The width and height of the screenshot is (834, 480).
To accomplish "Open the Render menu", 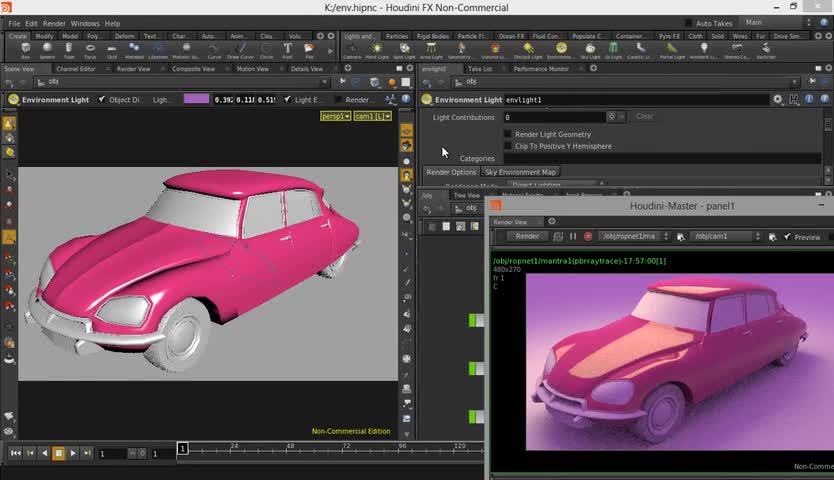I will click(x=54, y=23).
